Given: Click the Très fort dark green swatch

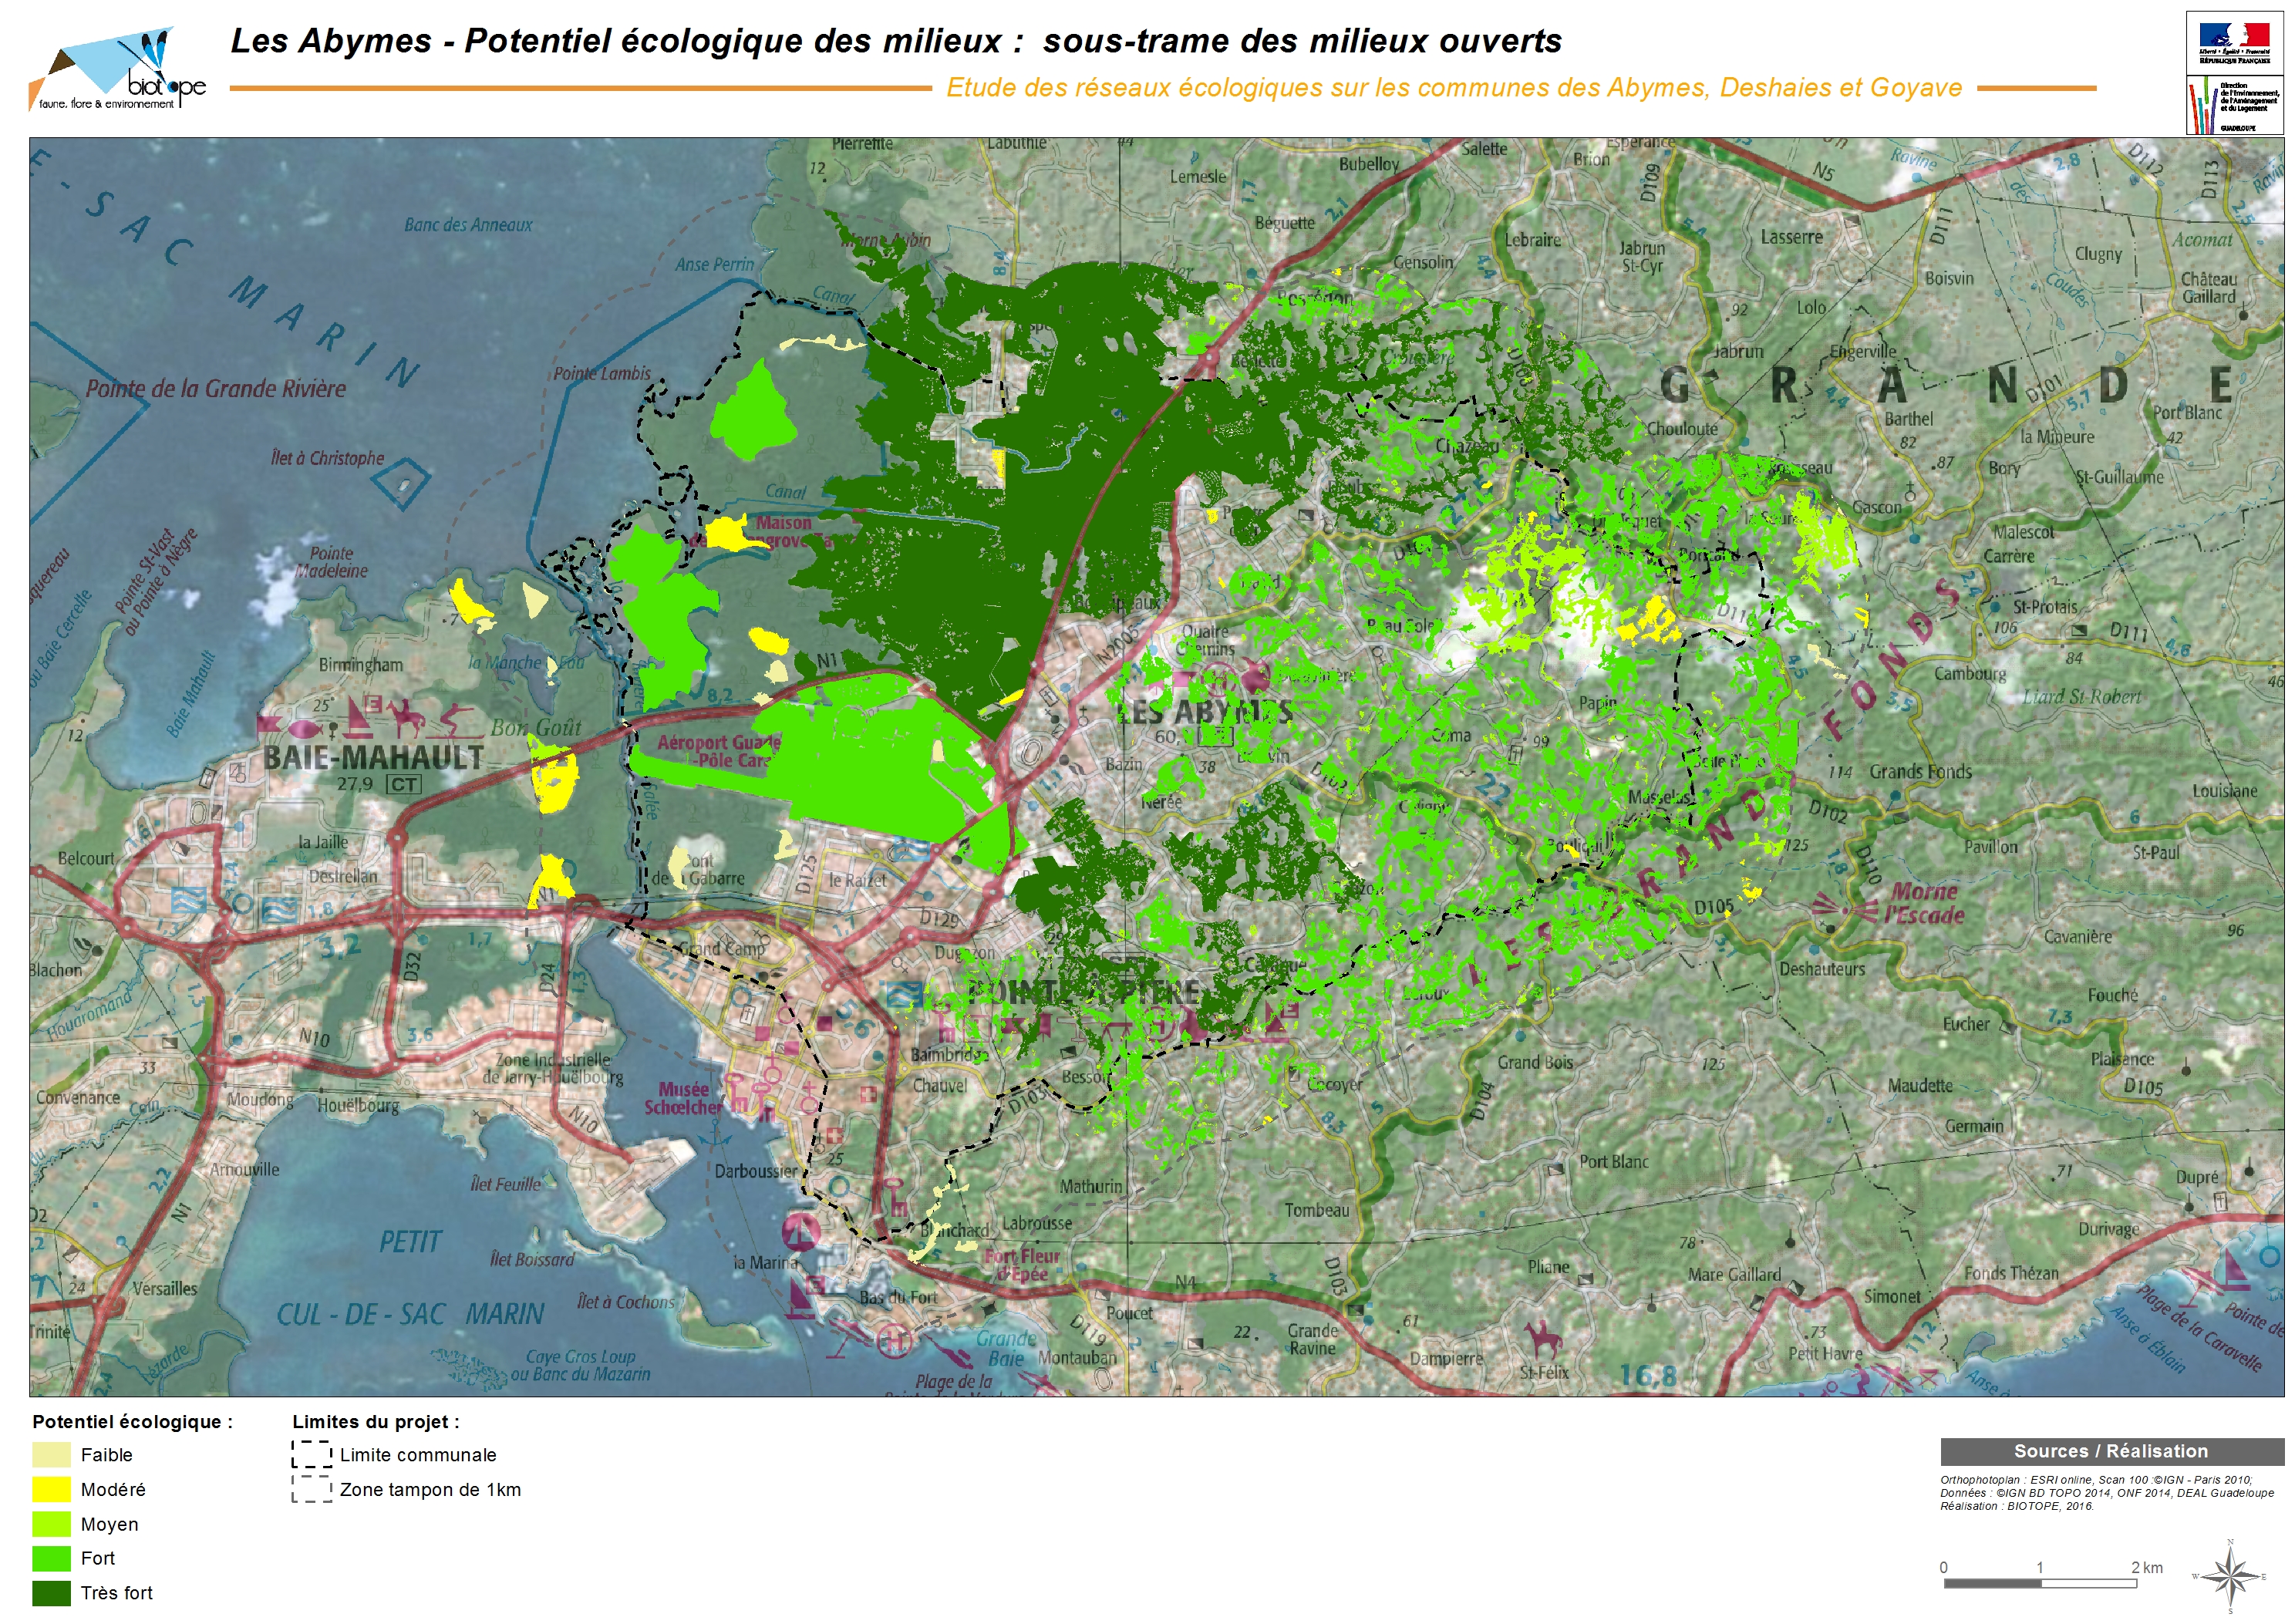Looking at the screenshot, I should click(x=51, y=1593).
